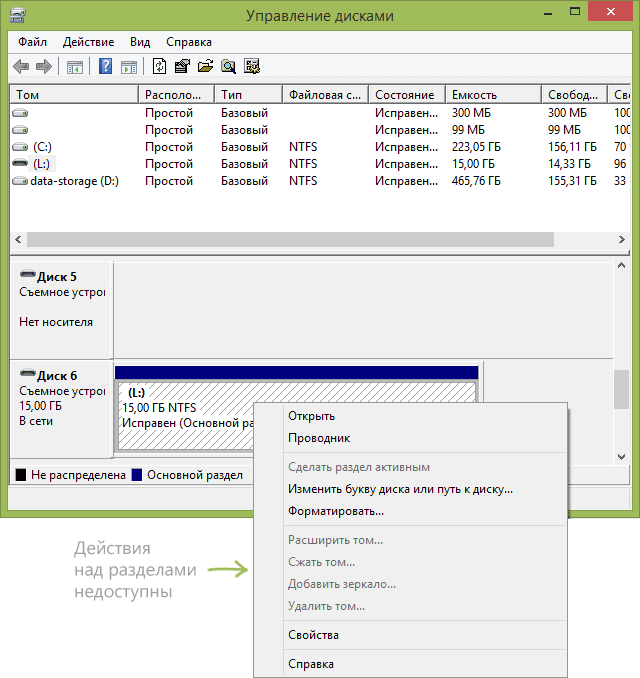
Task: Select the drive icon beside (C:)
Action: 20,147
